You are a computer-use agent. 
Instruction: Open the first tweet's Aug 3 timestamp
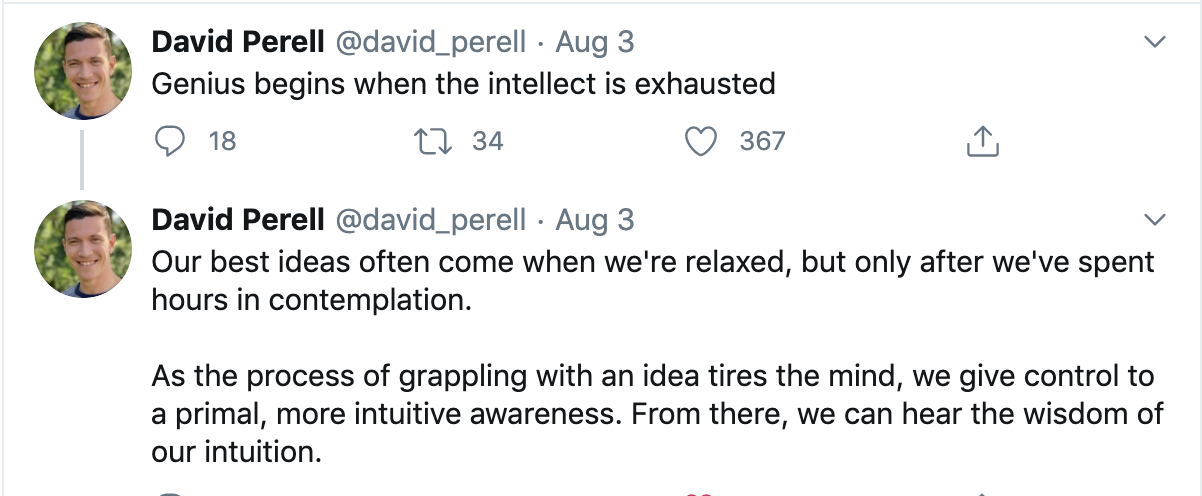(x=595, y=42)
